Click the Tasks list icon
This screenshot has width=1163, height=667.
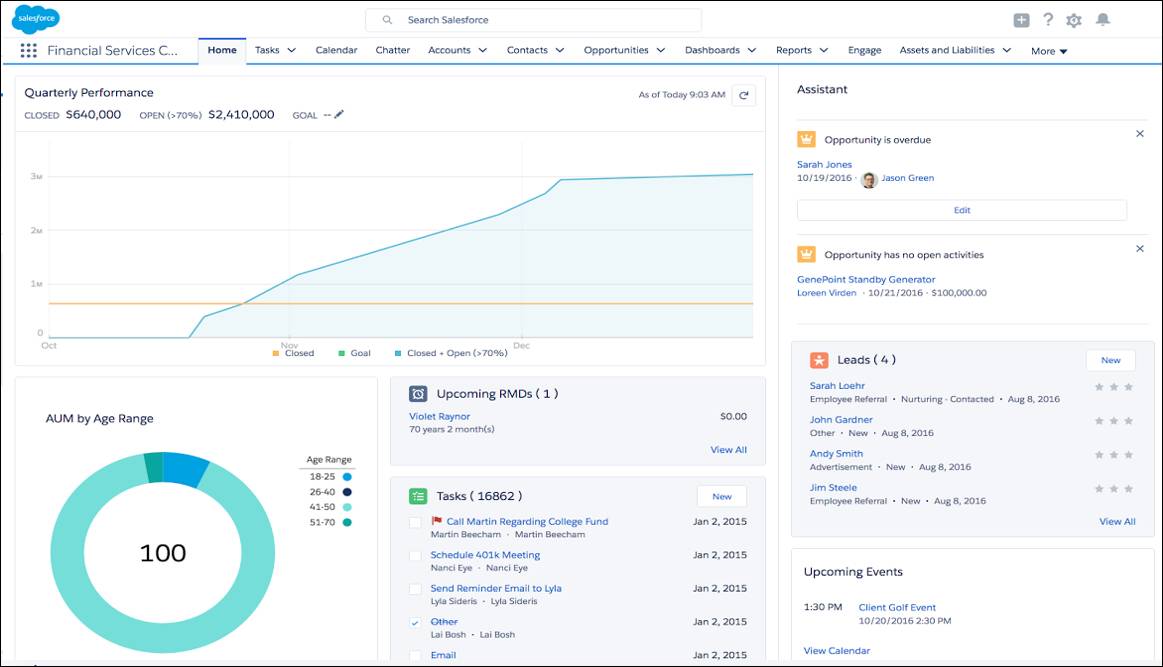[418, 496]
